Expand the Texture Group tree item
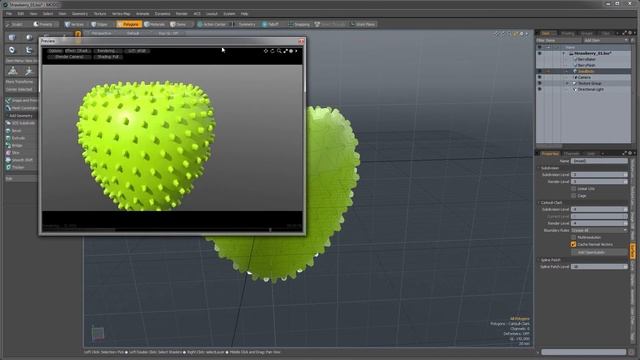The image size is (640, 360). pos(567,83)
